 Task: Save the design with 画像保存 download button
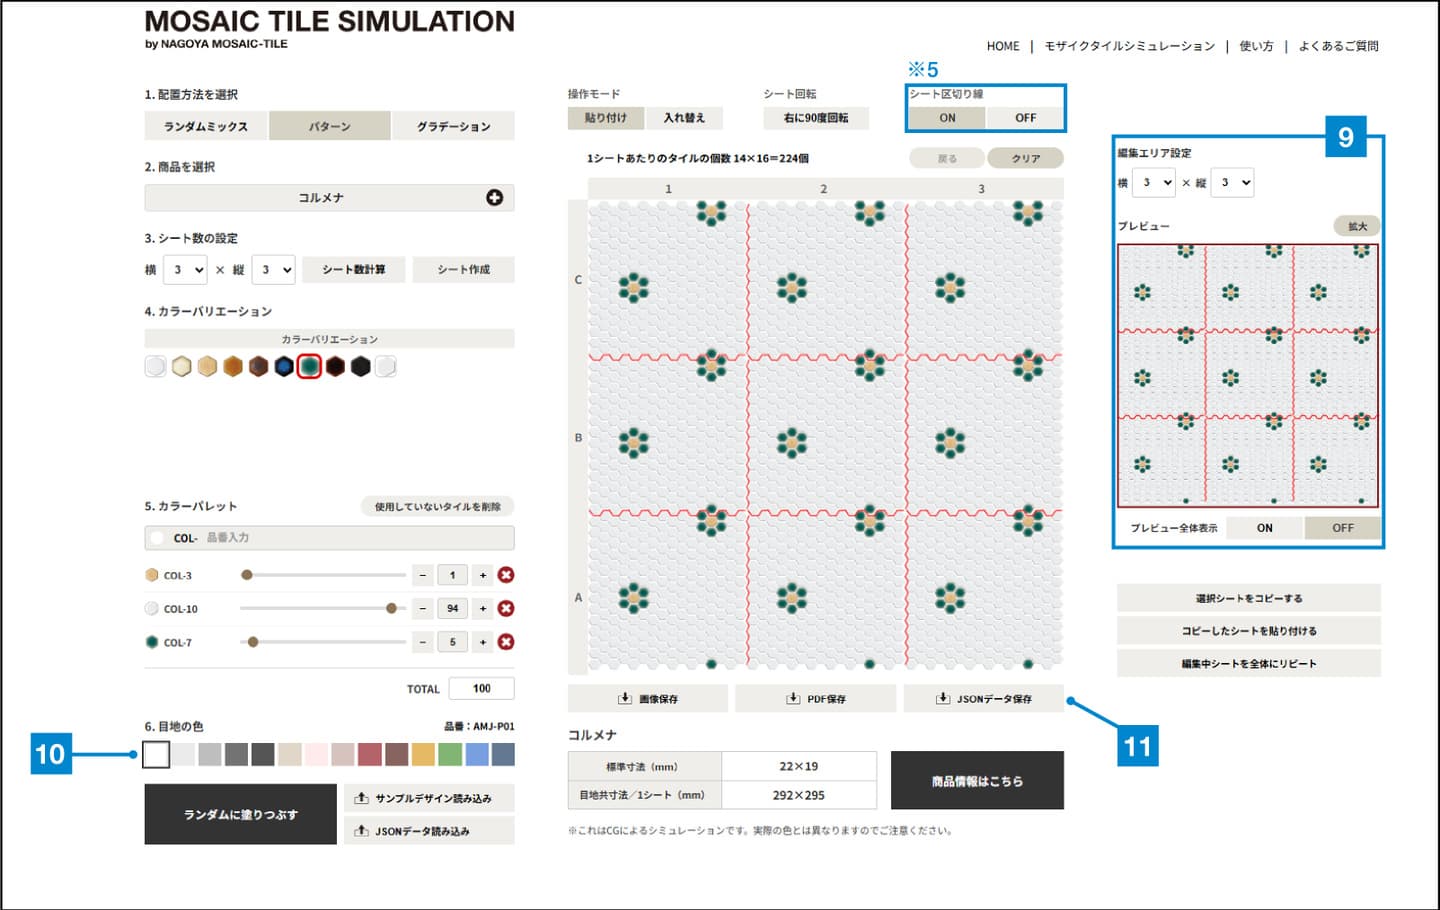click(648, 699)
